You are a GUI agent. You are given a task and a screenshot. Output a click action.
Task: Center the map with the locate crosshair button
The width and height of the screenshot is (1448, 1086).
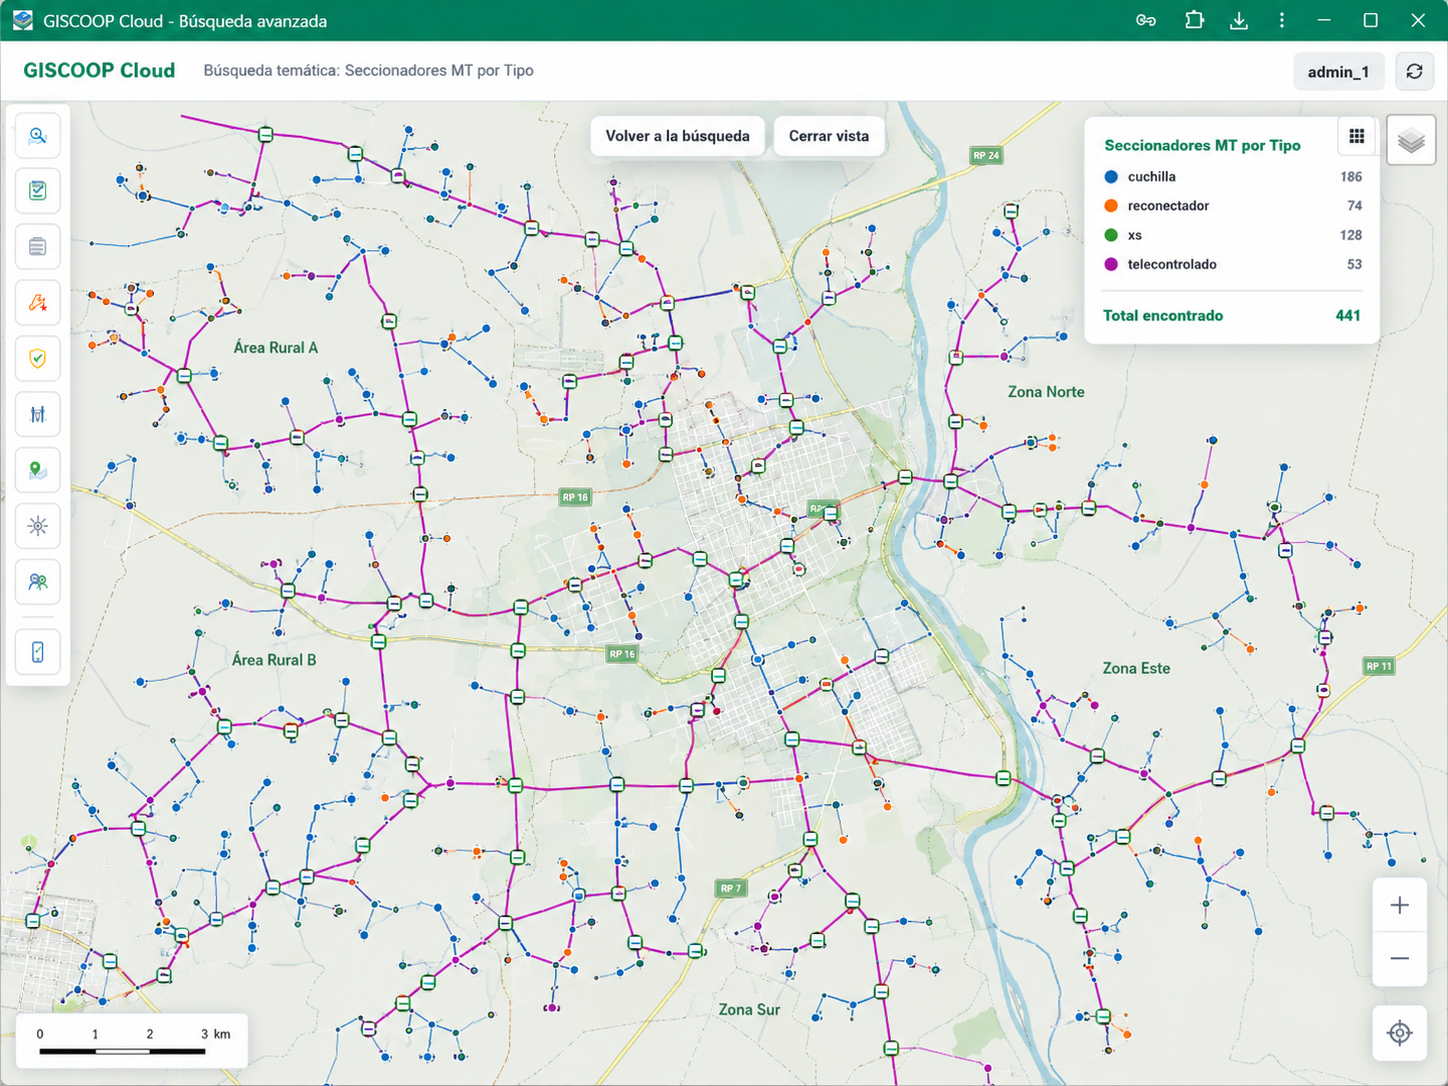[x=1399, y=1033]
